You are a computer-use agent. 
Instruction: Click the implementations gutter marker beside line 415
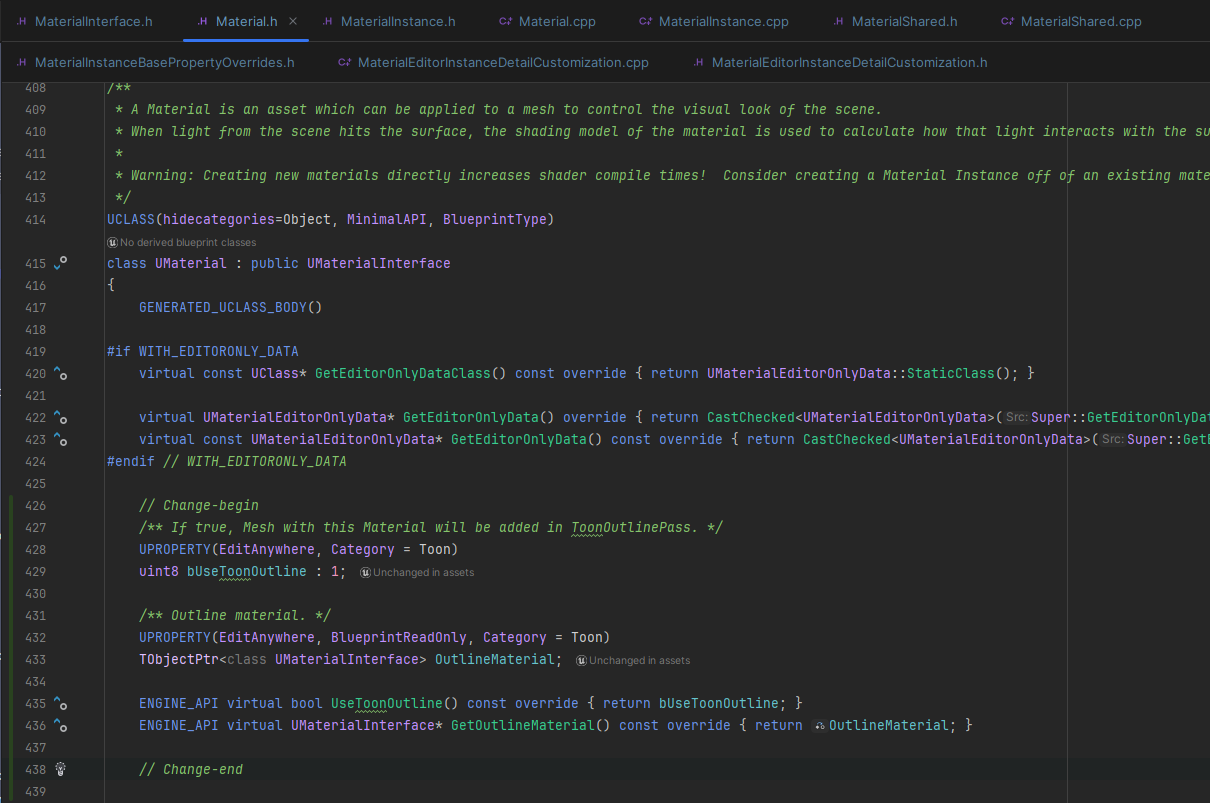coord(60,263)
